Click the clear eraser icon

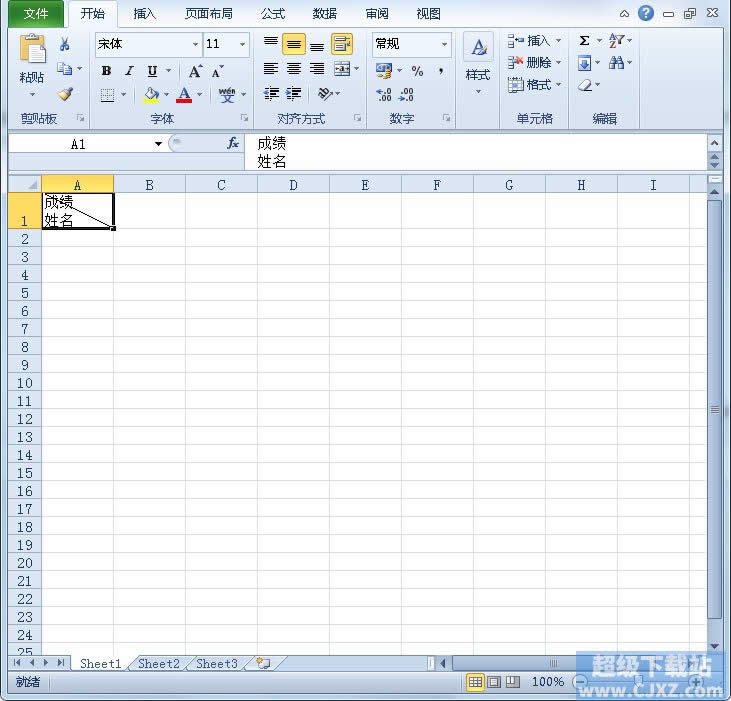tap(585, 85)
